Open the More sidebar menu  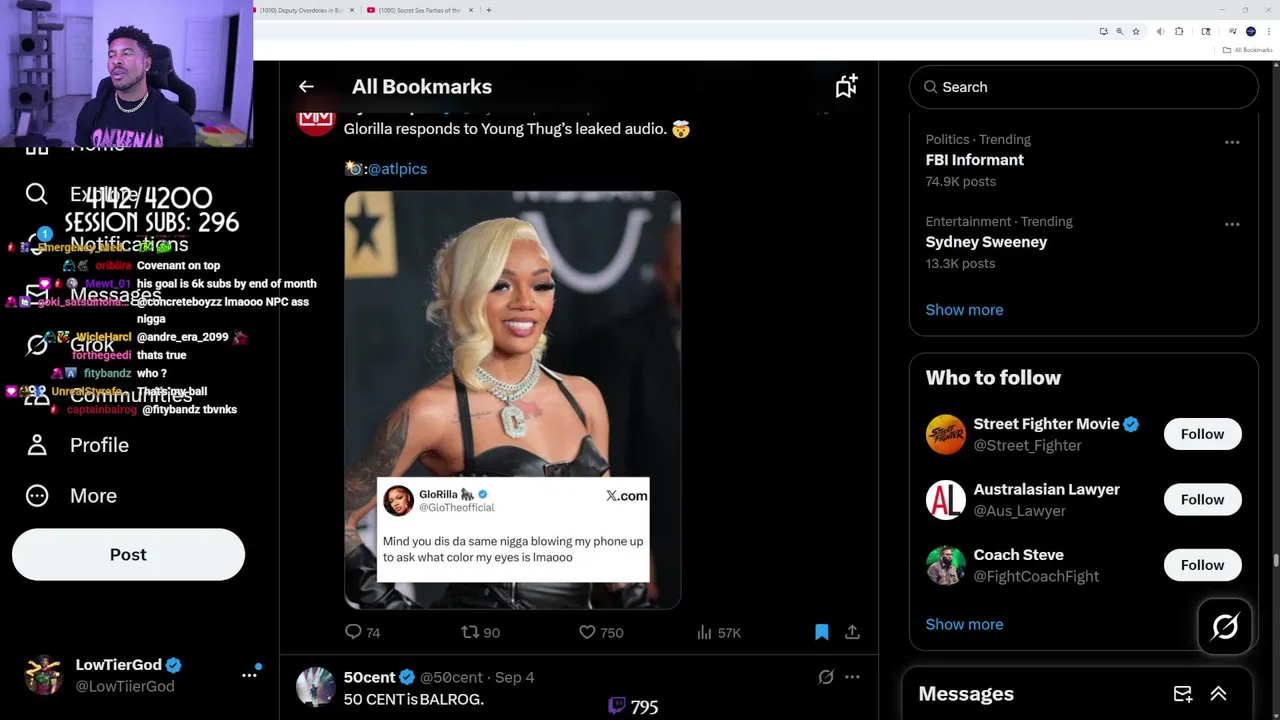pos(71,495)
